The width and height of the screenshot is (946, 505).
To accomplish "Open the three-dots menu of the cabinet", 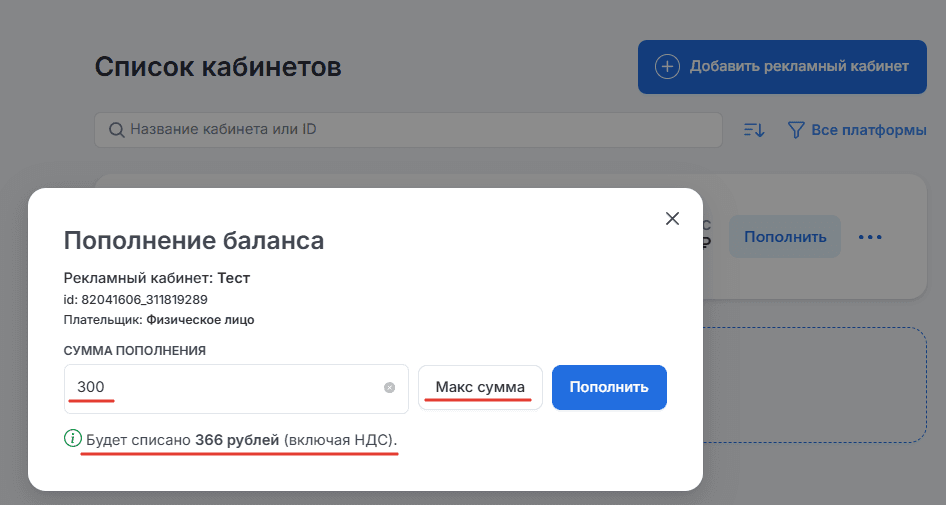I will pos(870,237).
